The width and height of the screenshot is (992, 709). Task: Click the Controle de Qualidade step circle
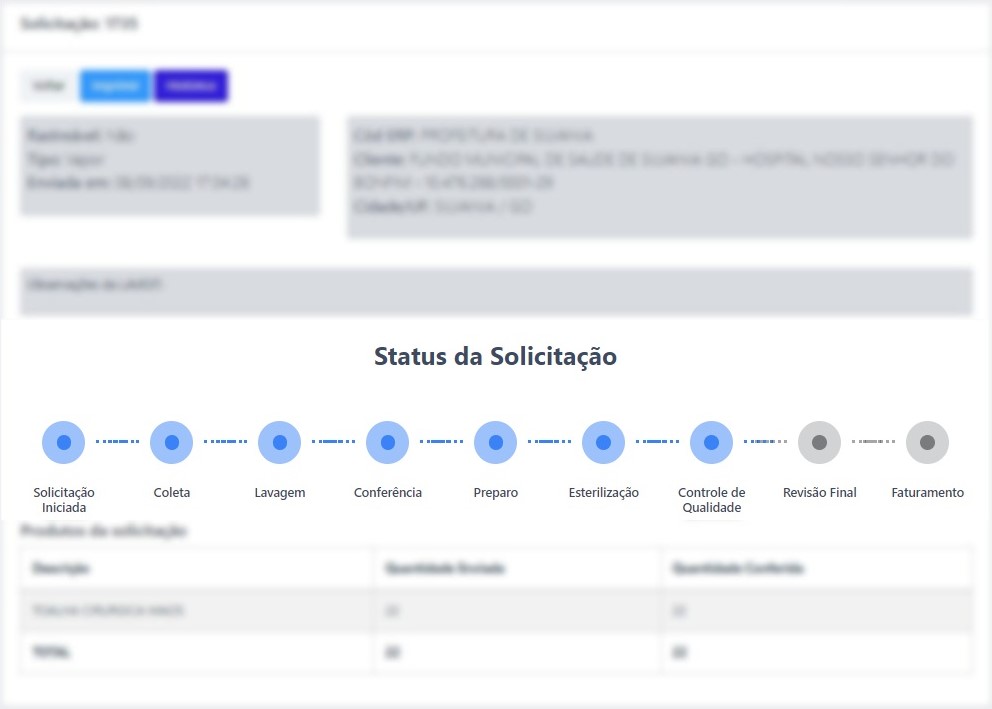[712, 442]
